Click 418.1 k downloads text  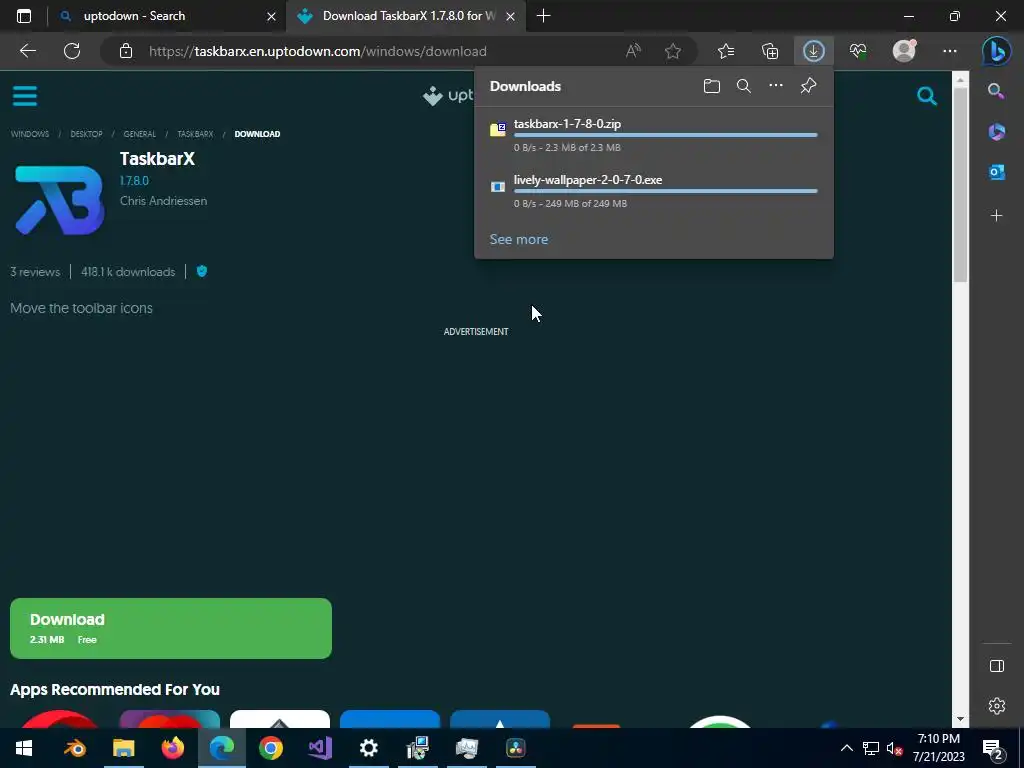tap(128, 272)
